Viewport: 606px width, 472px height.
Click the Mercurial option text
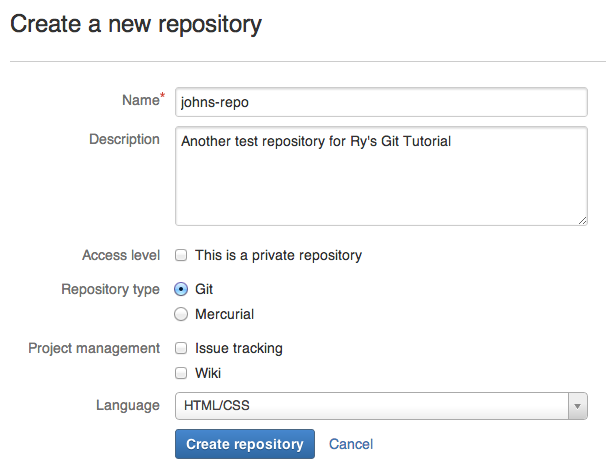(225, 314)
